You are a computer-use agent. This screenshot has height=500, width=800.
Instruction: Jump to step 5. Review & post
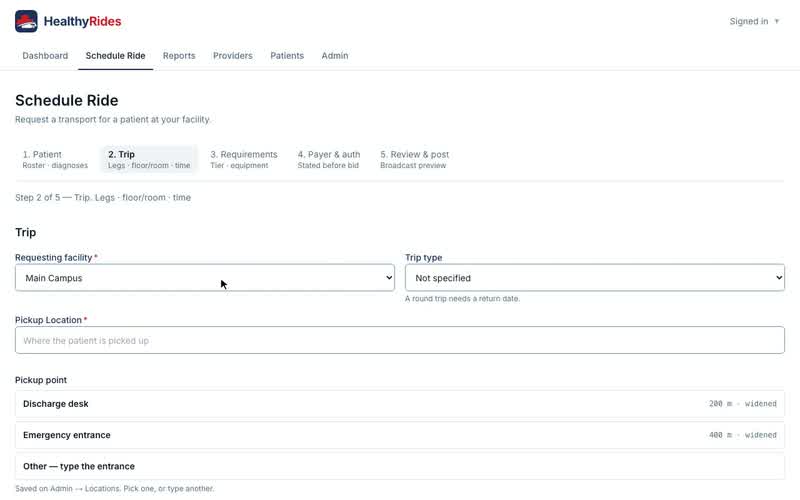414,159
